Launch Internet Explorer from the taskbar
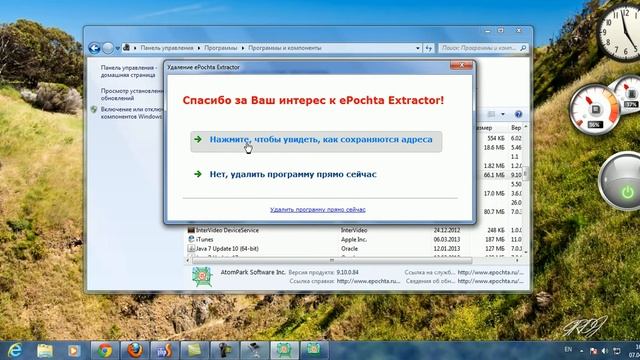This screenshot has height=360, width=640. coord(15,350)
